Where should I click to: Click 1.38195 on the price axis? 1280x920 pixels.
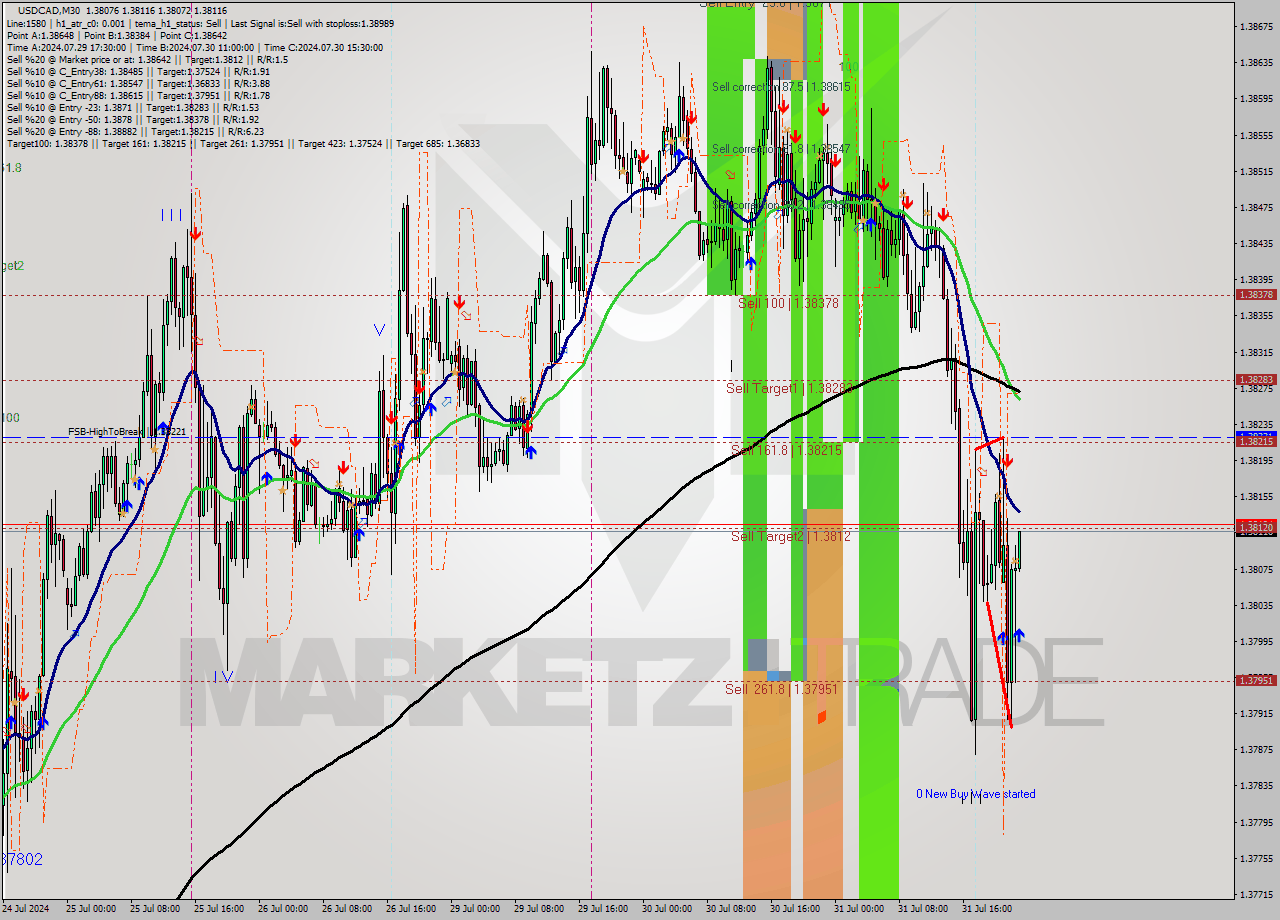(1256, 460)
